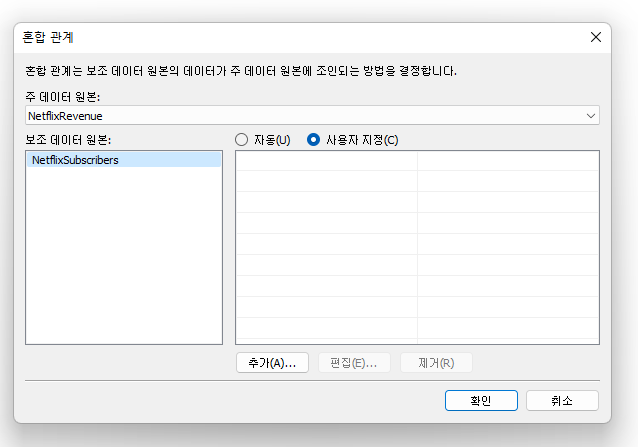The image size is (638, 447).
Task: Select the 자동(U) radio button
Action: point(241,140)
